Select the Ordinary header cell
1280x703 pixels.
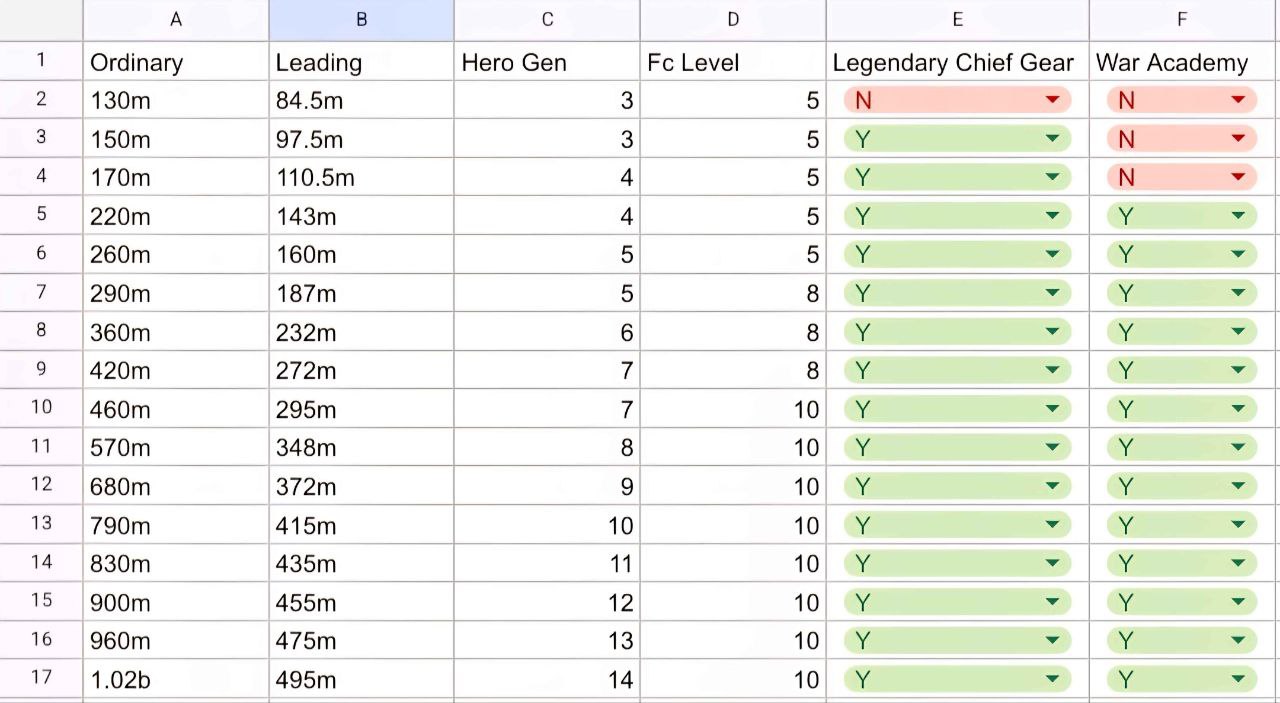click(176, 62)
